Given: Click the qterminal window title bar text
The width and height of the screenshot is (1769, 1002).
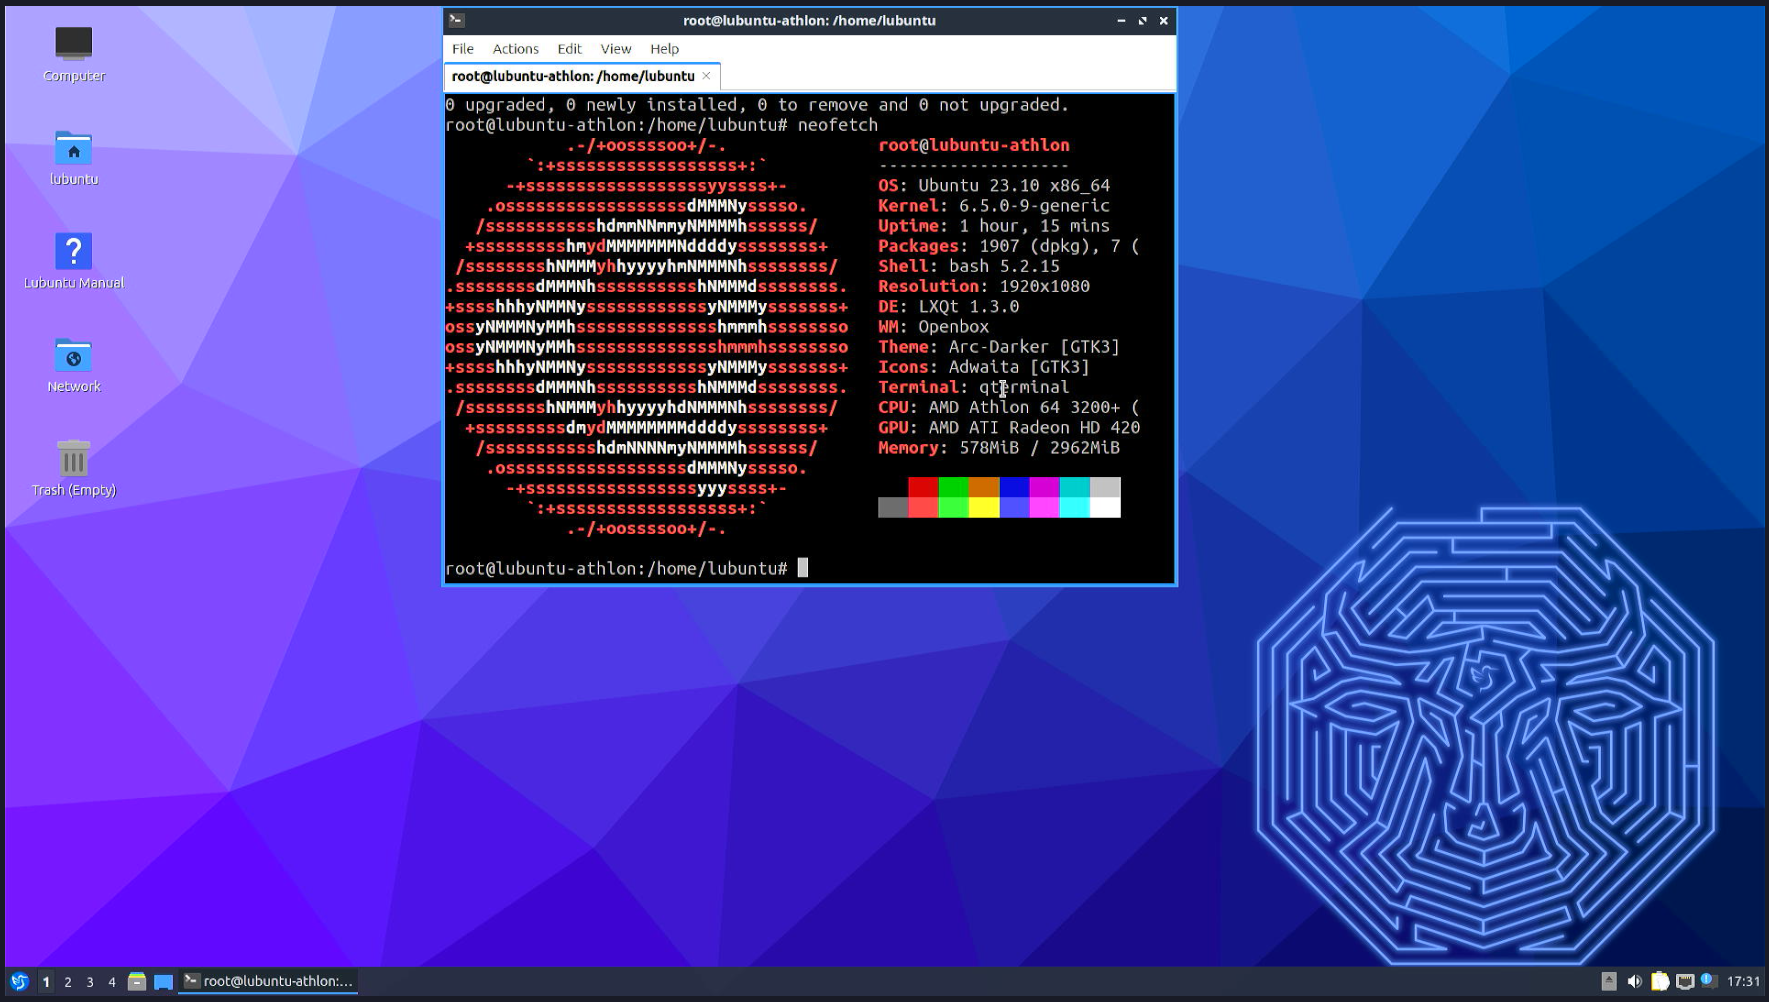Looking at the screenshot, I should pyautogui.click(x=809, y=20).
